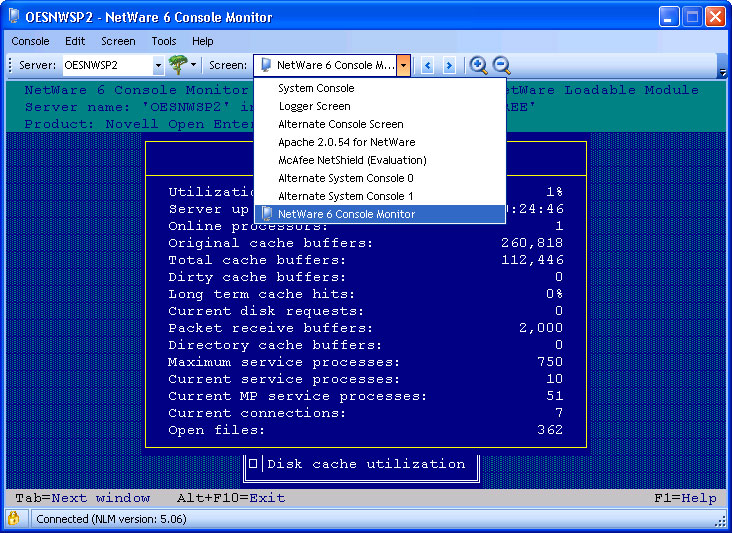Screen dimensions: 732x533
Task: Zoom out with the magnifier minus icon
Action: (x=501, y=65)
